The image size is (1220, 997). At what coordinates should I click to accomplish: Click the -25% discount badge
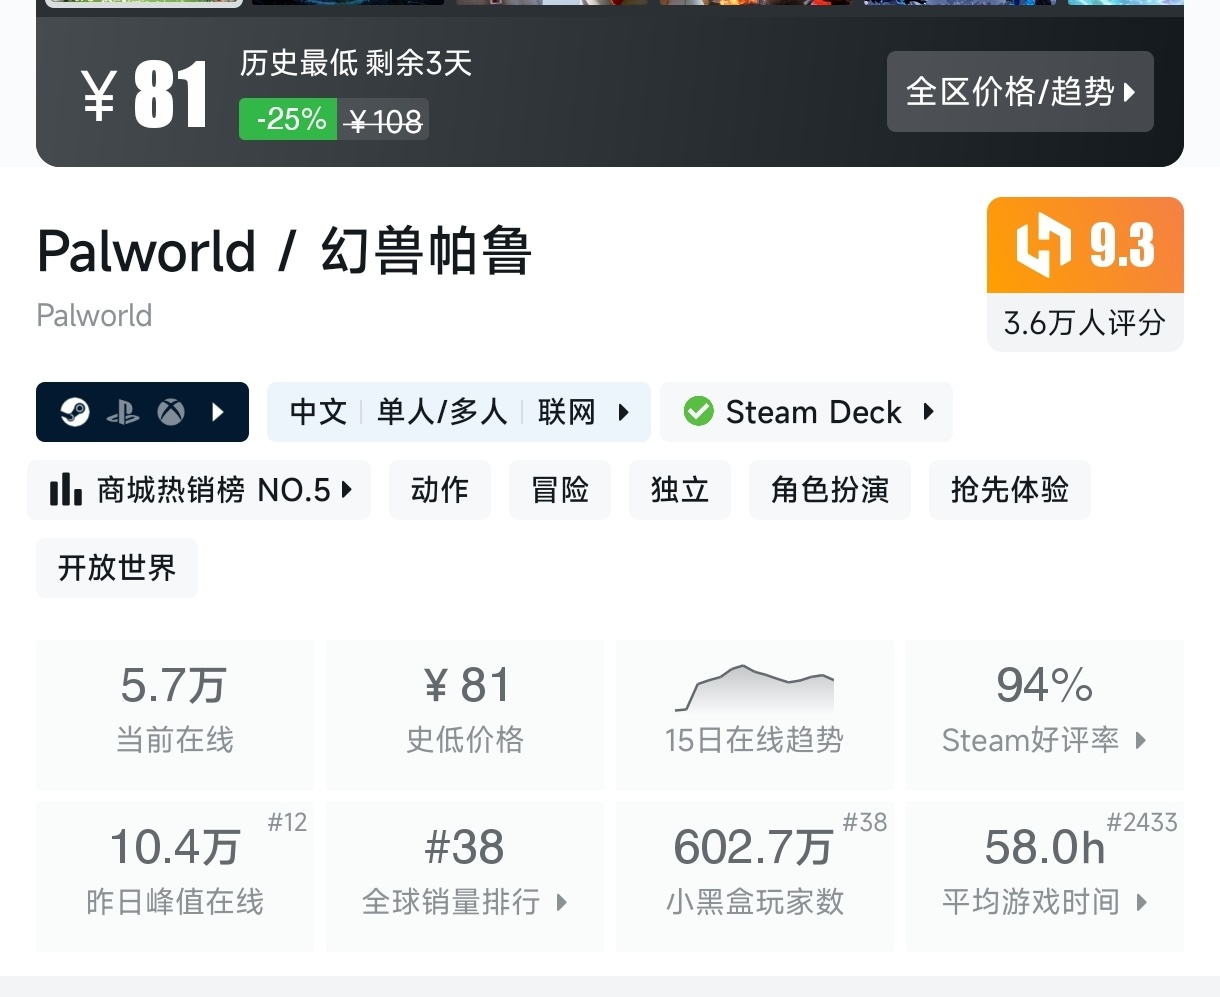pos(288,120)
